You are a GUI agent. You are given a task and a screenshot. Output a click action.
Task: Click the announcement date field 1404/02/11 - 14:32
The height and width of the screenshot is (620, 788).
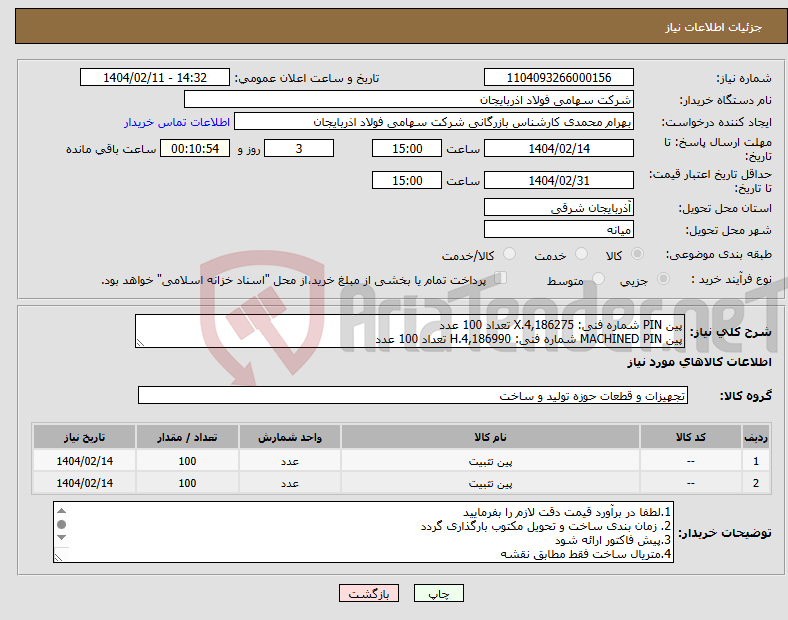(155, 78)
